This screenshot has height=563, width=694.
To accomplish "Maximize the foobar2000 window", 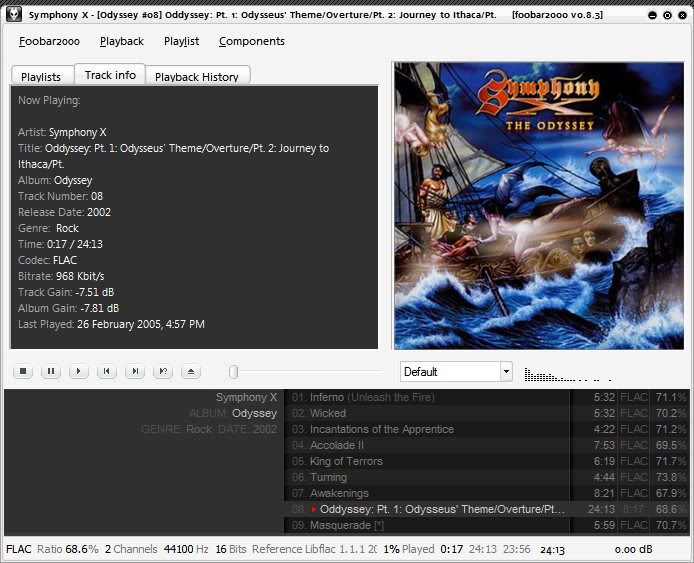I will click(x=667, y=15).
